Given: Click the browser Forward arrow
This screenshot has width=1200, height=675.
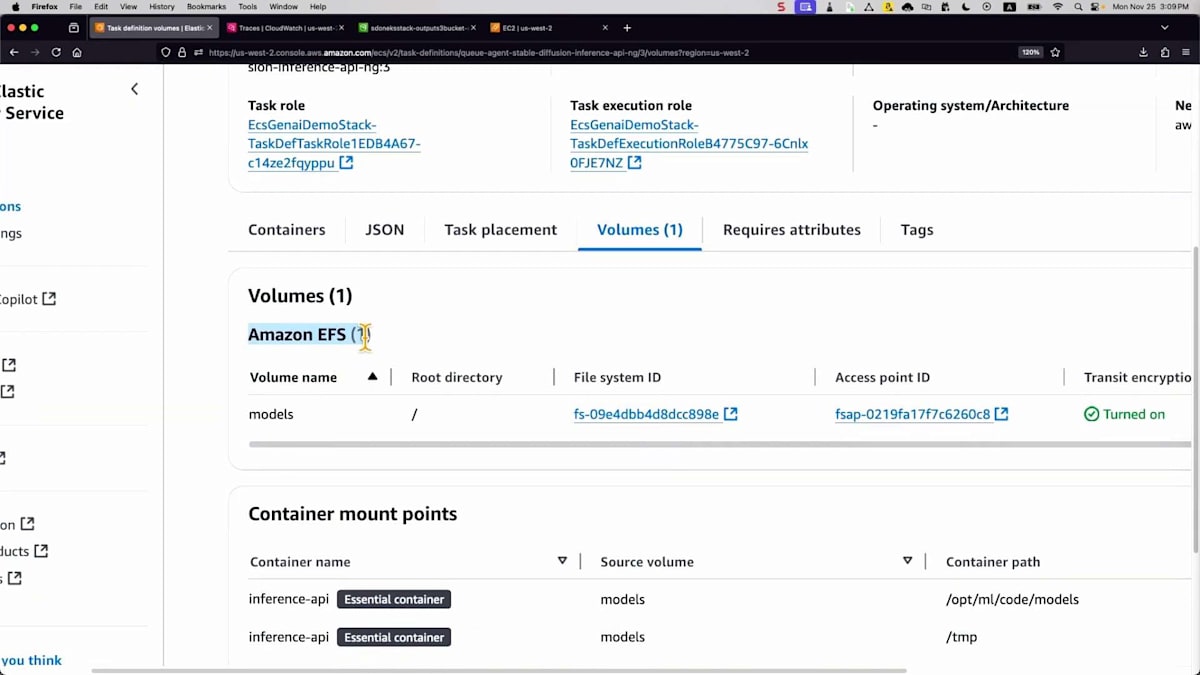Looking at the screenshot, I should tap(35, 52).
